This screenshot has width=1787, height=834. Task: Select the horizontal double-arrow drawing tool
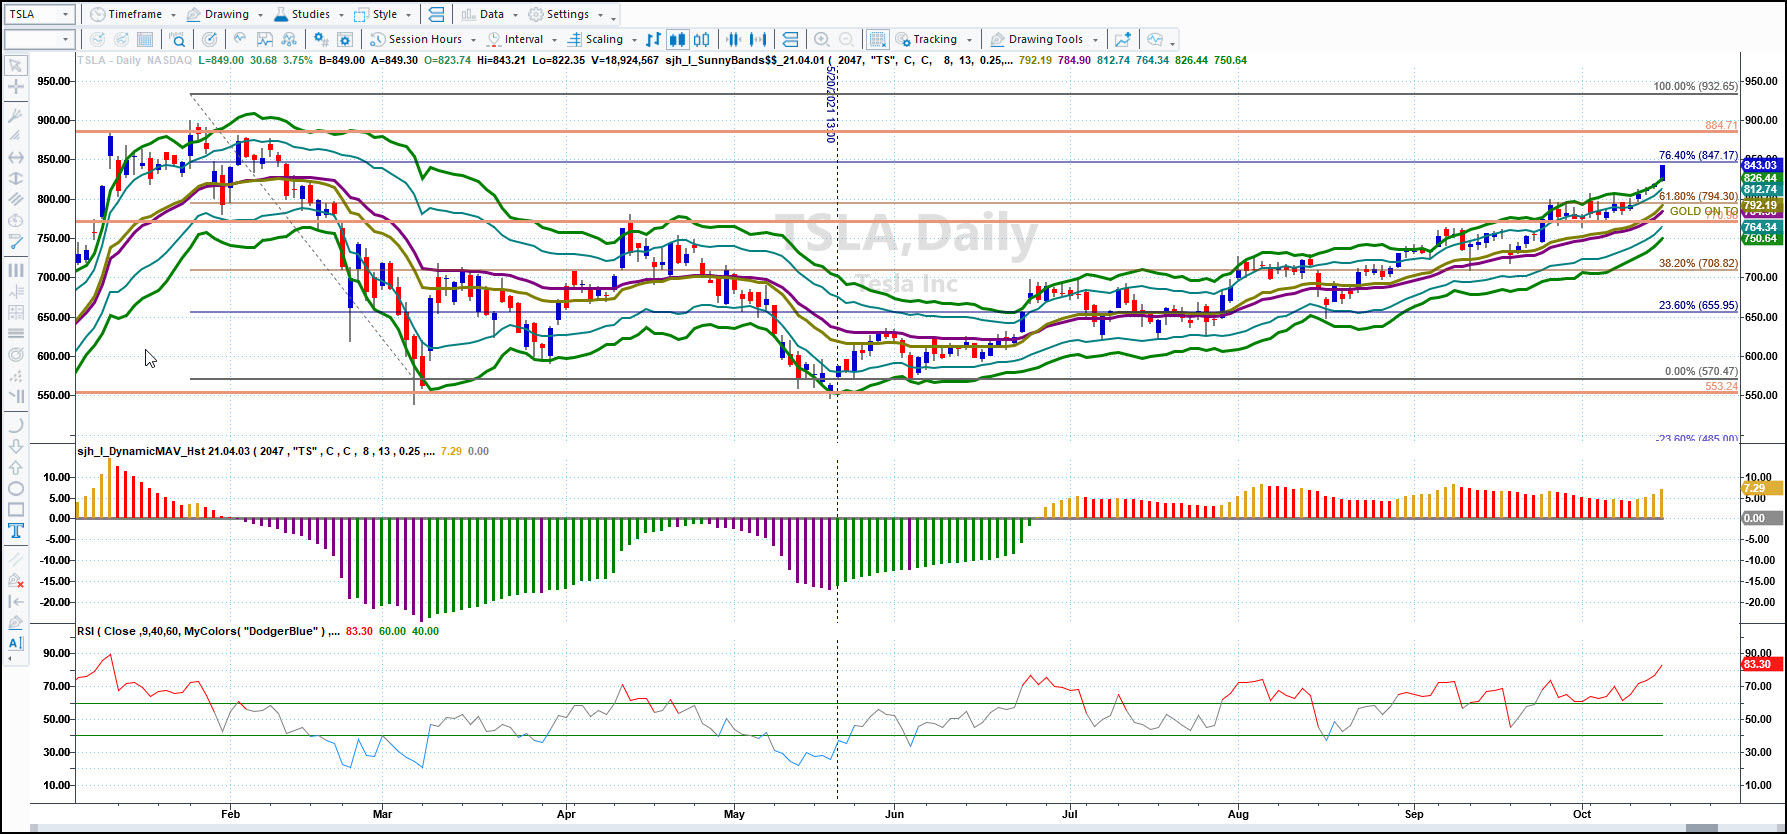pyautogui.click(x=16, y=158)
